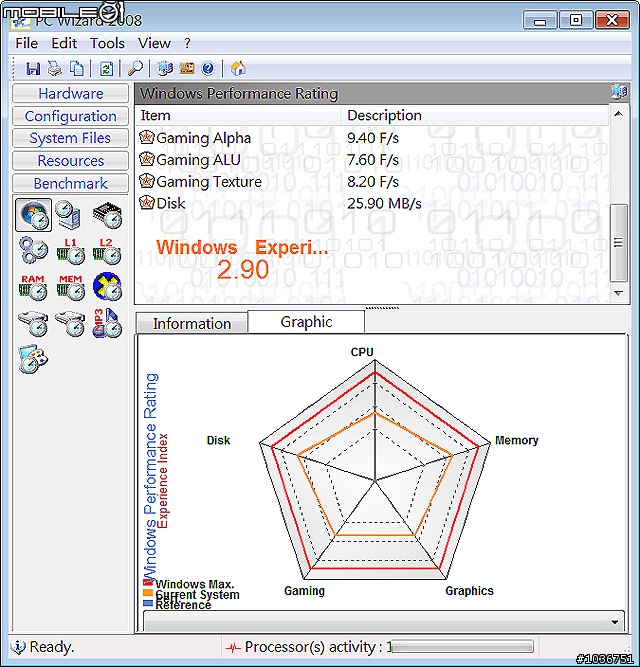Click the icon beside Gaming ALU row
The image size is (640, 667).
pos(147,160)
